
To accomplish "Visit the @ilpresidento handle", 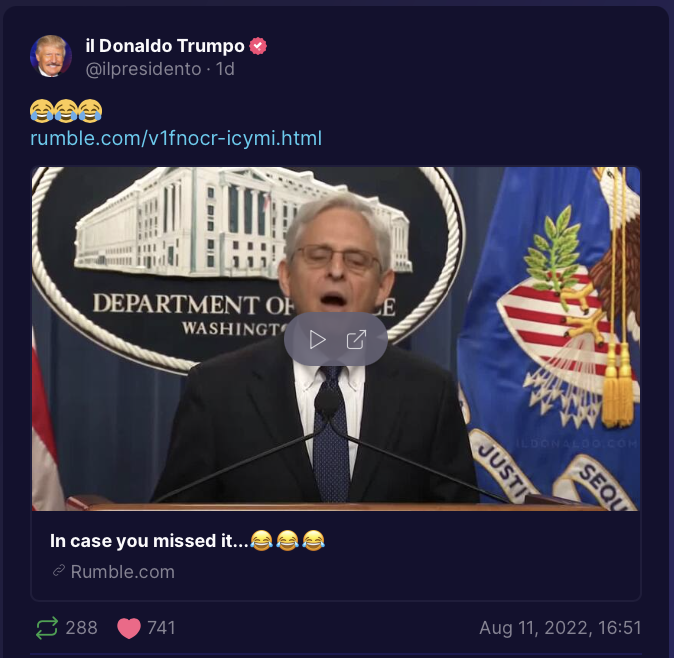I will coord(143,69).
